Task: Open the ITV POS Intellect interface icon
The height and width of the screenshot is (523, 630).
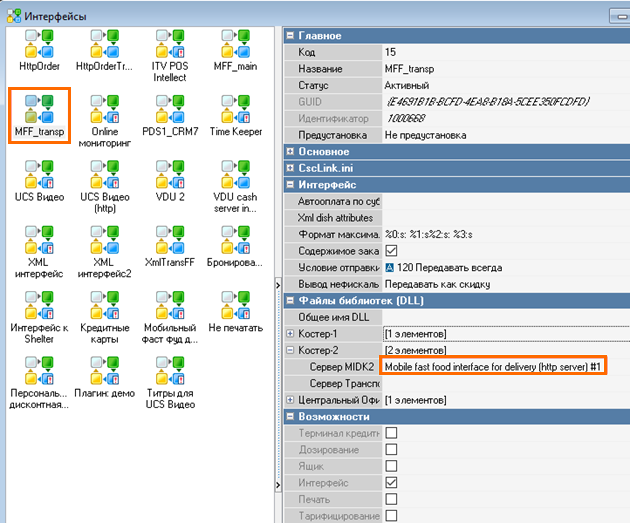Action: [169, 48]
